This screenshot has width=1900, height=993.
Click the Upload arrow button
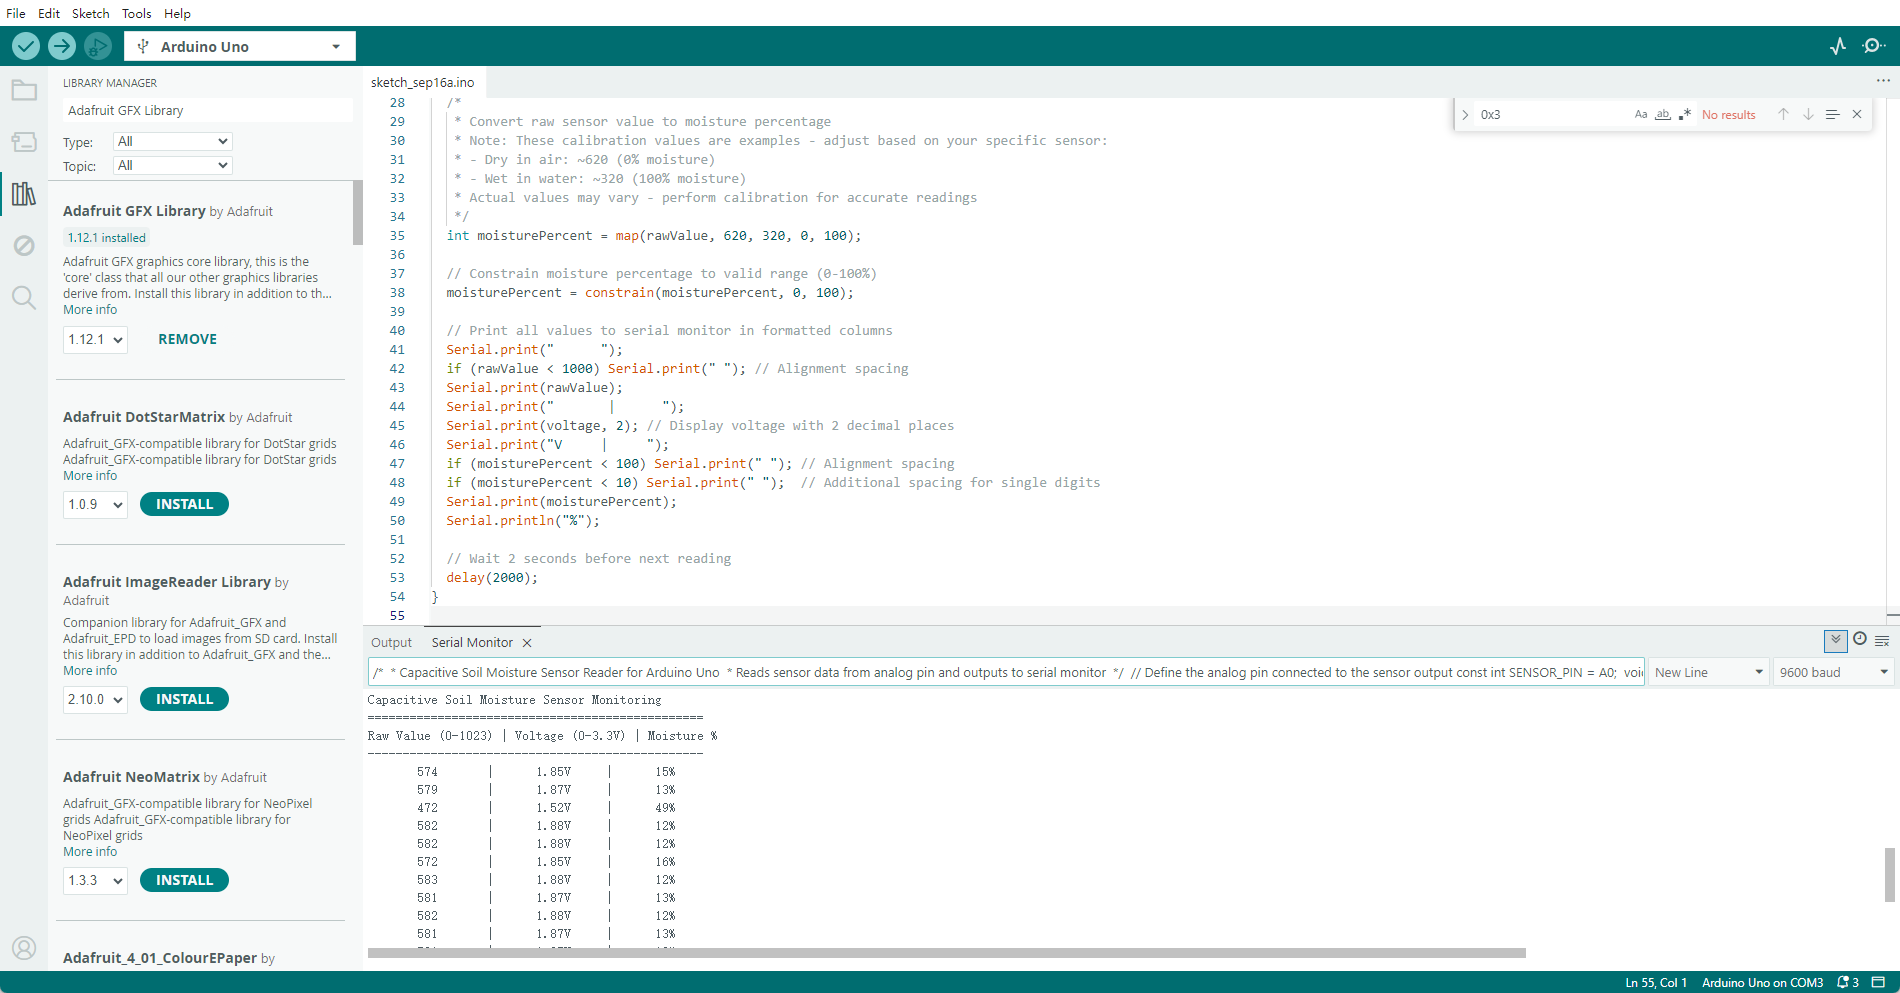click(62, 46)
